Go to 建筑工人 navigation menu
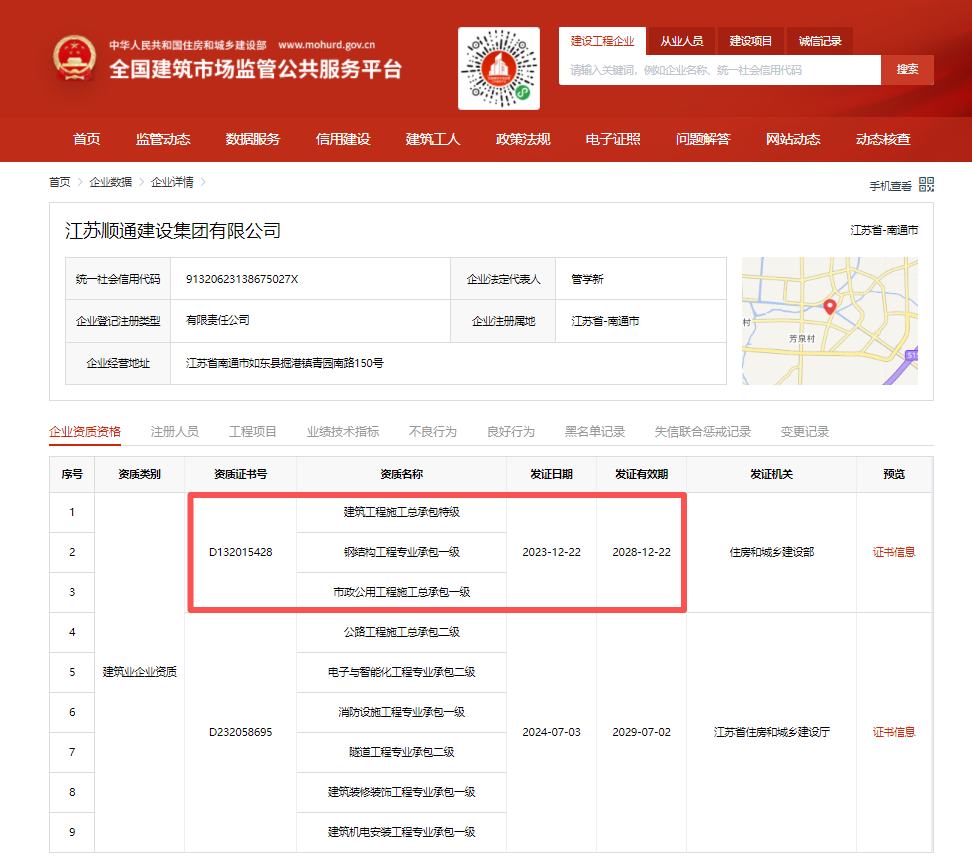 [x=433, y=139]
